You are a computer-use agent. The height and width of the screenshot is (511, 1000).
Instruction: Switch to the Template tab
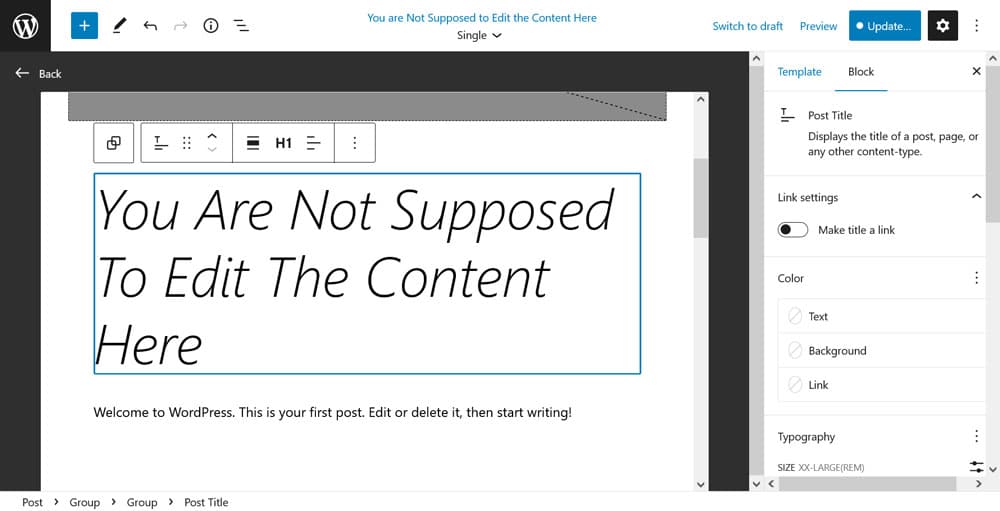pos(799,72)
